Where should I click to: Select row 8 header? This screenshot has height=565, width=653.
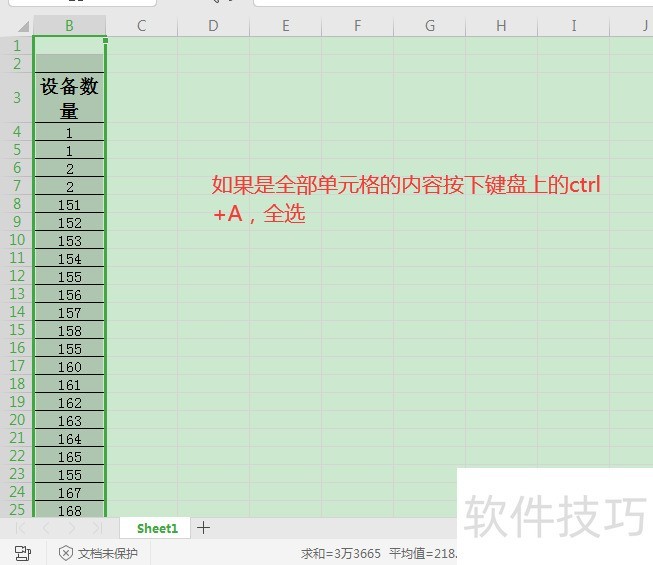click(17, 204)
